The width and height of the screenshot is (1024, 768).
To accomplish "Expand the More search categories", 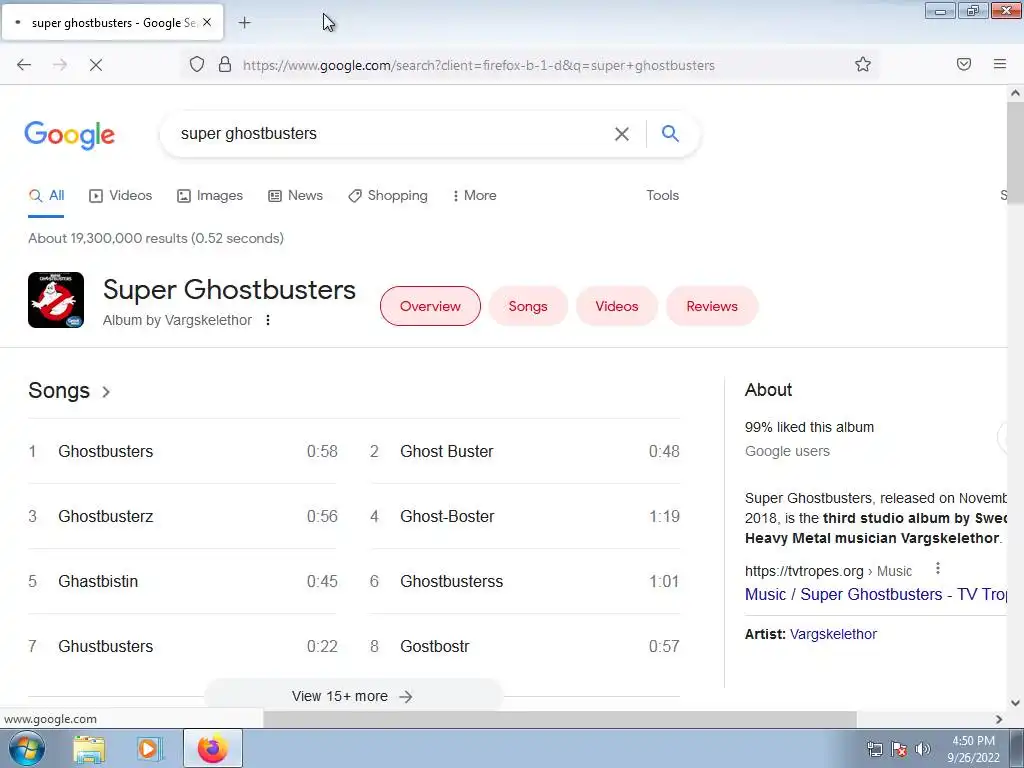I will click(474, 195).
